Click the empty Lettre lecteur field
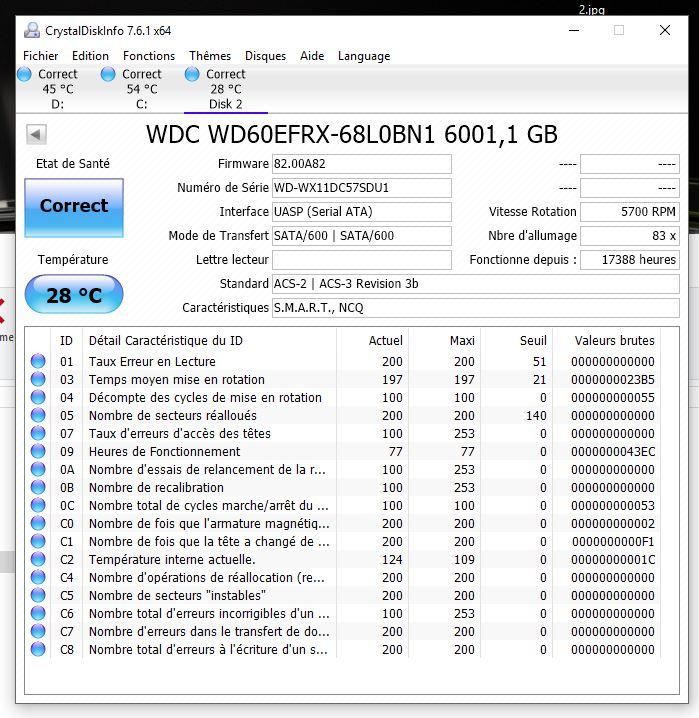The height and width of the screenshot is (718, 699). coord(362,260)
